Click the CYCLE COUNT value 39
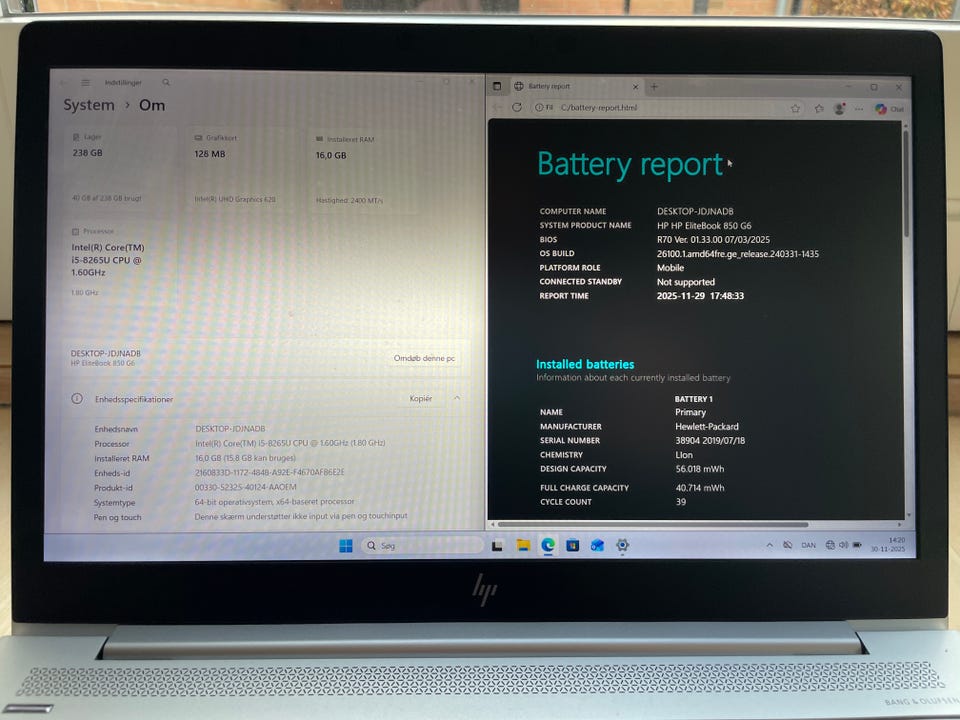Image resolution: width=960 pixels, height=720 pixels. [x=681, y=502]
